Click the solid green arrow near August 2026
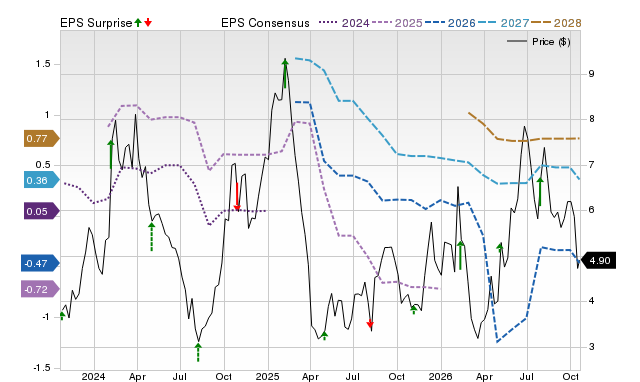Image resolution: width=640 pixels, height=382 pixels. (540, 192)
